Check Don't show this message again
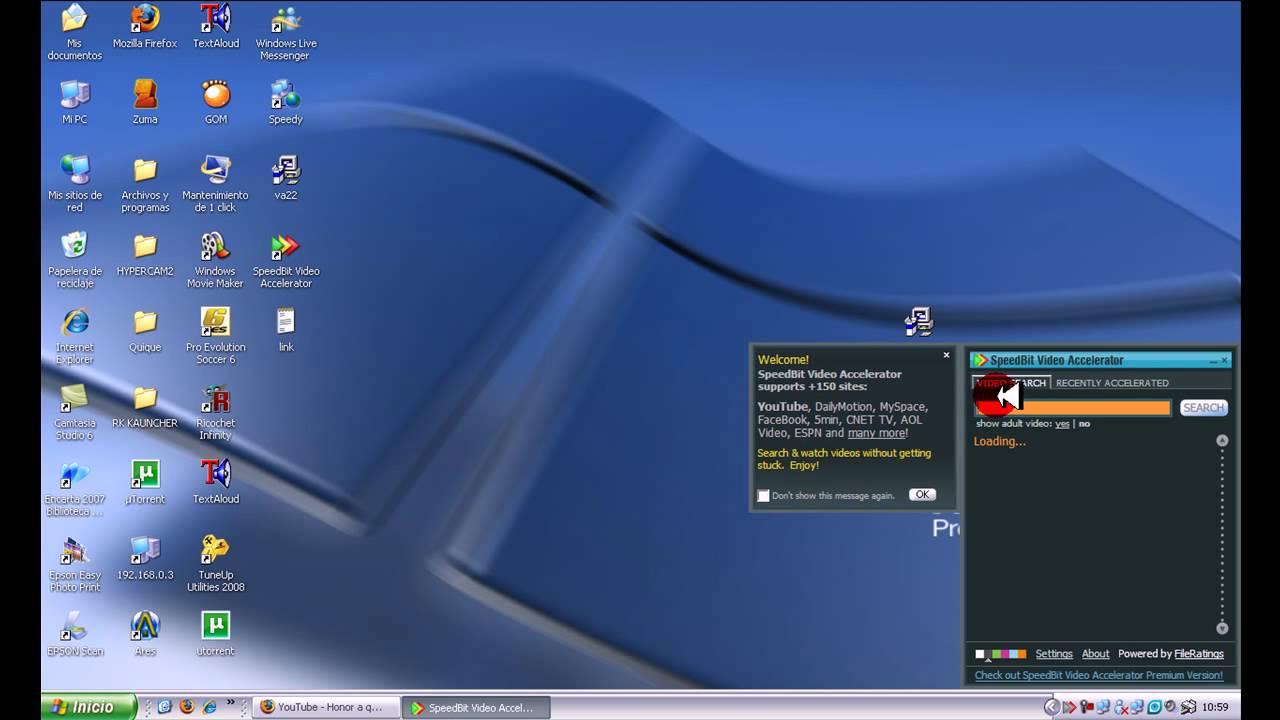1280x720 pixels. tap(764, 495)
